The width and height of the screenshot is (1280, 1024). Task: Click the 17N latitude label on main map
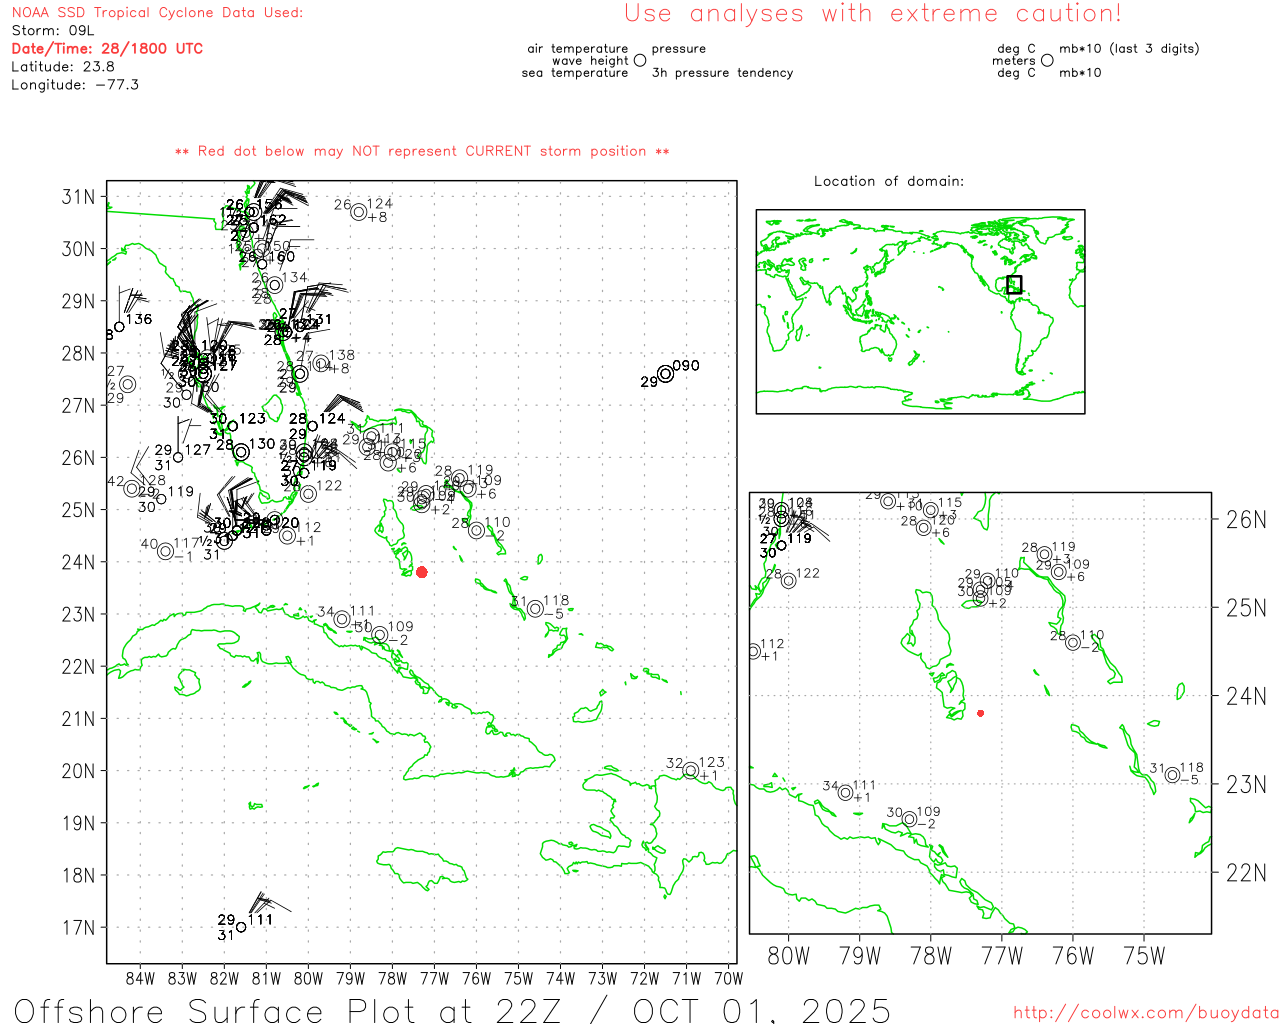coord(79,927)
